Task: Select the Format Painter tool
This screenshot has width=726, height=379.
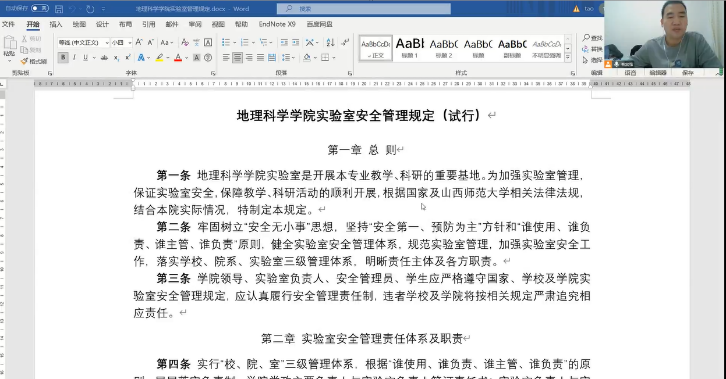Action: (x=34, y=61)
